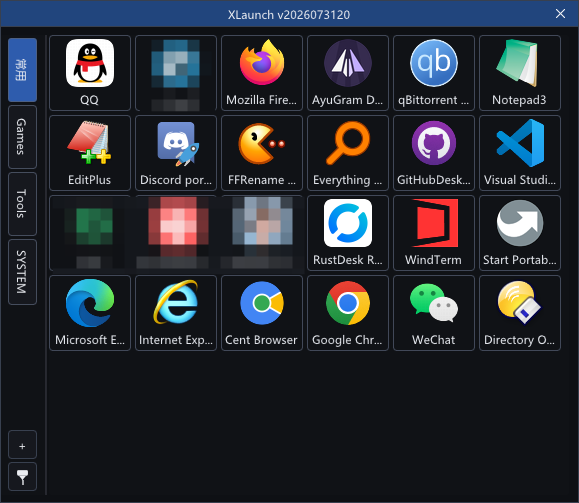Switch to the Tools tab
Viewport: 579px width, 503px height.
click(22, 203)
